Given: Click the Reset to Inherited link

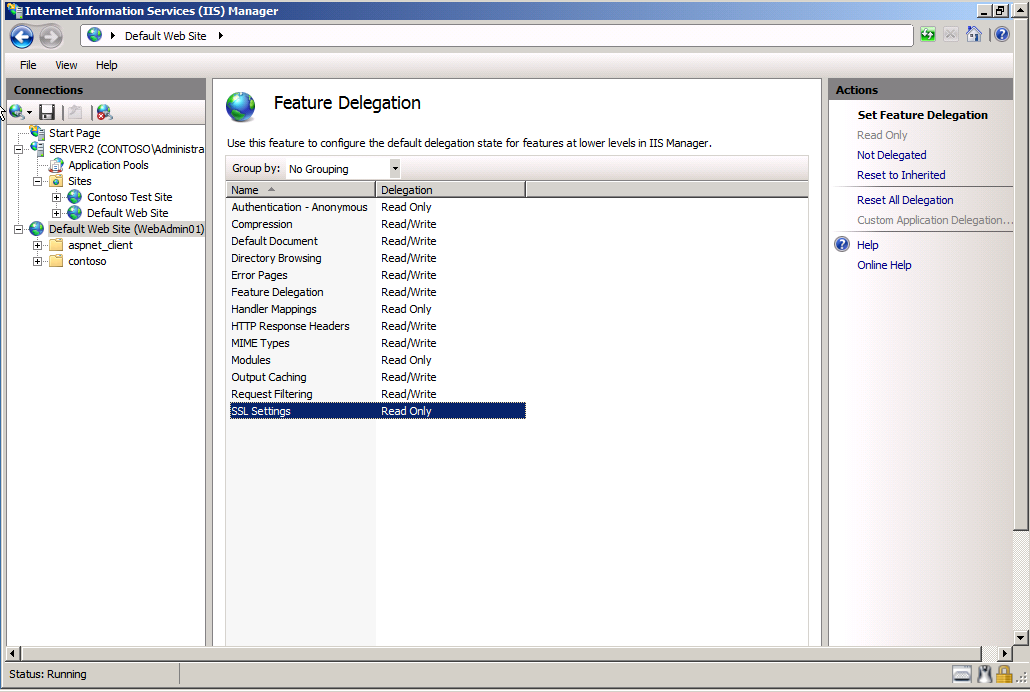Looking at the screenshot, I should click(901, 175).
